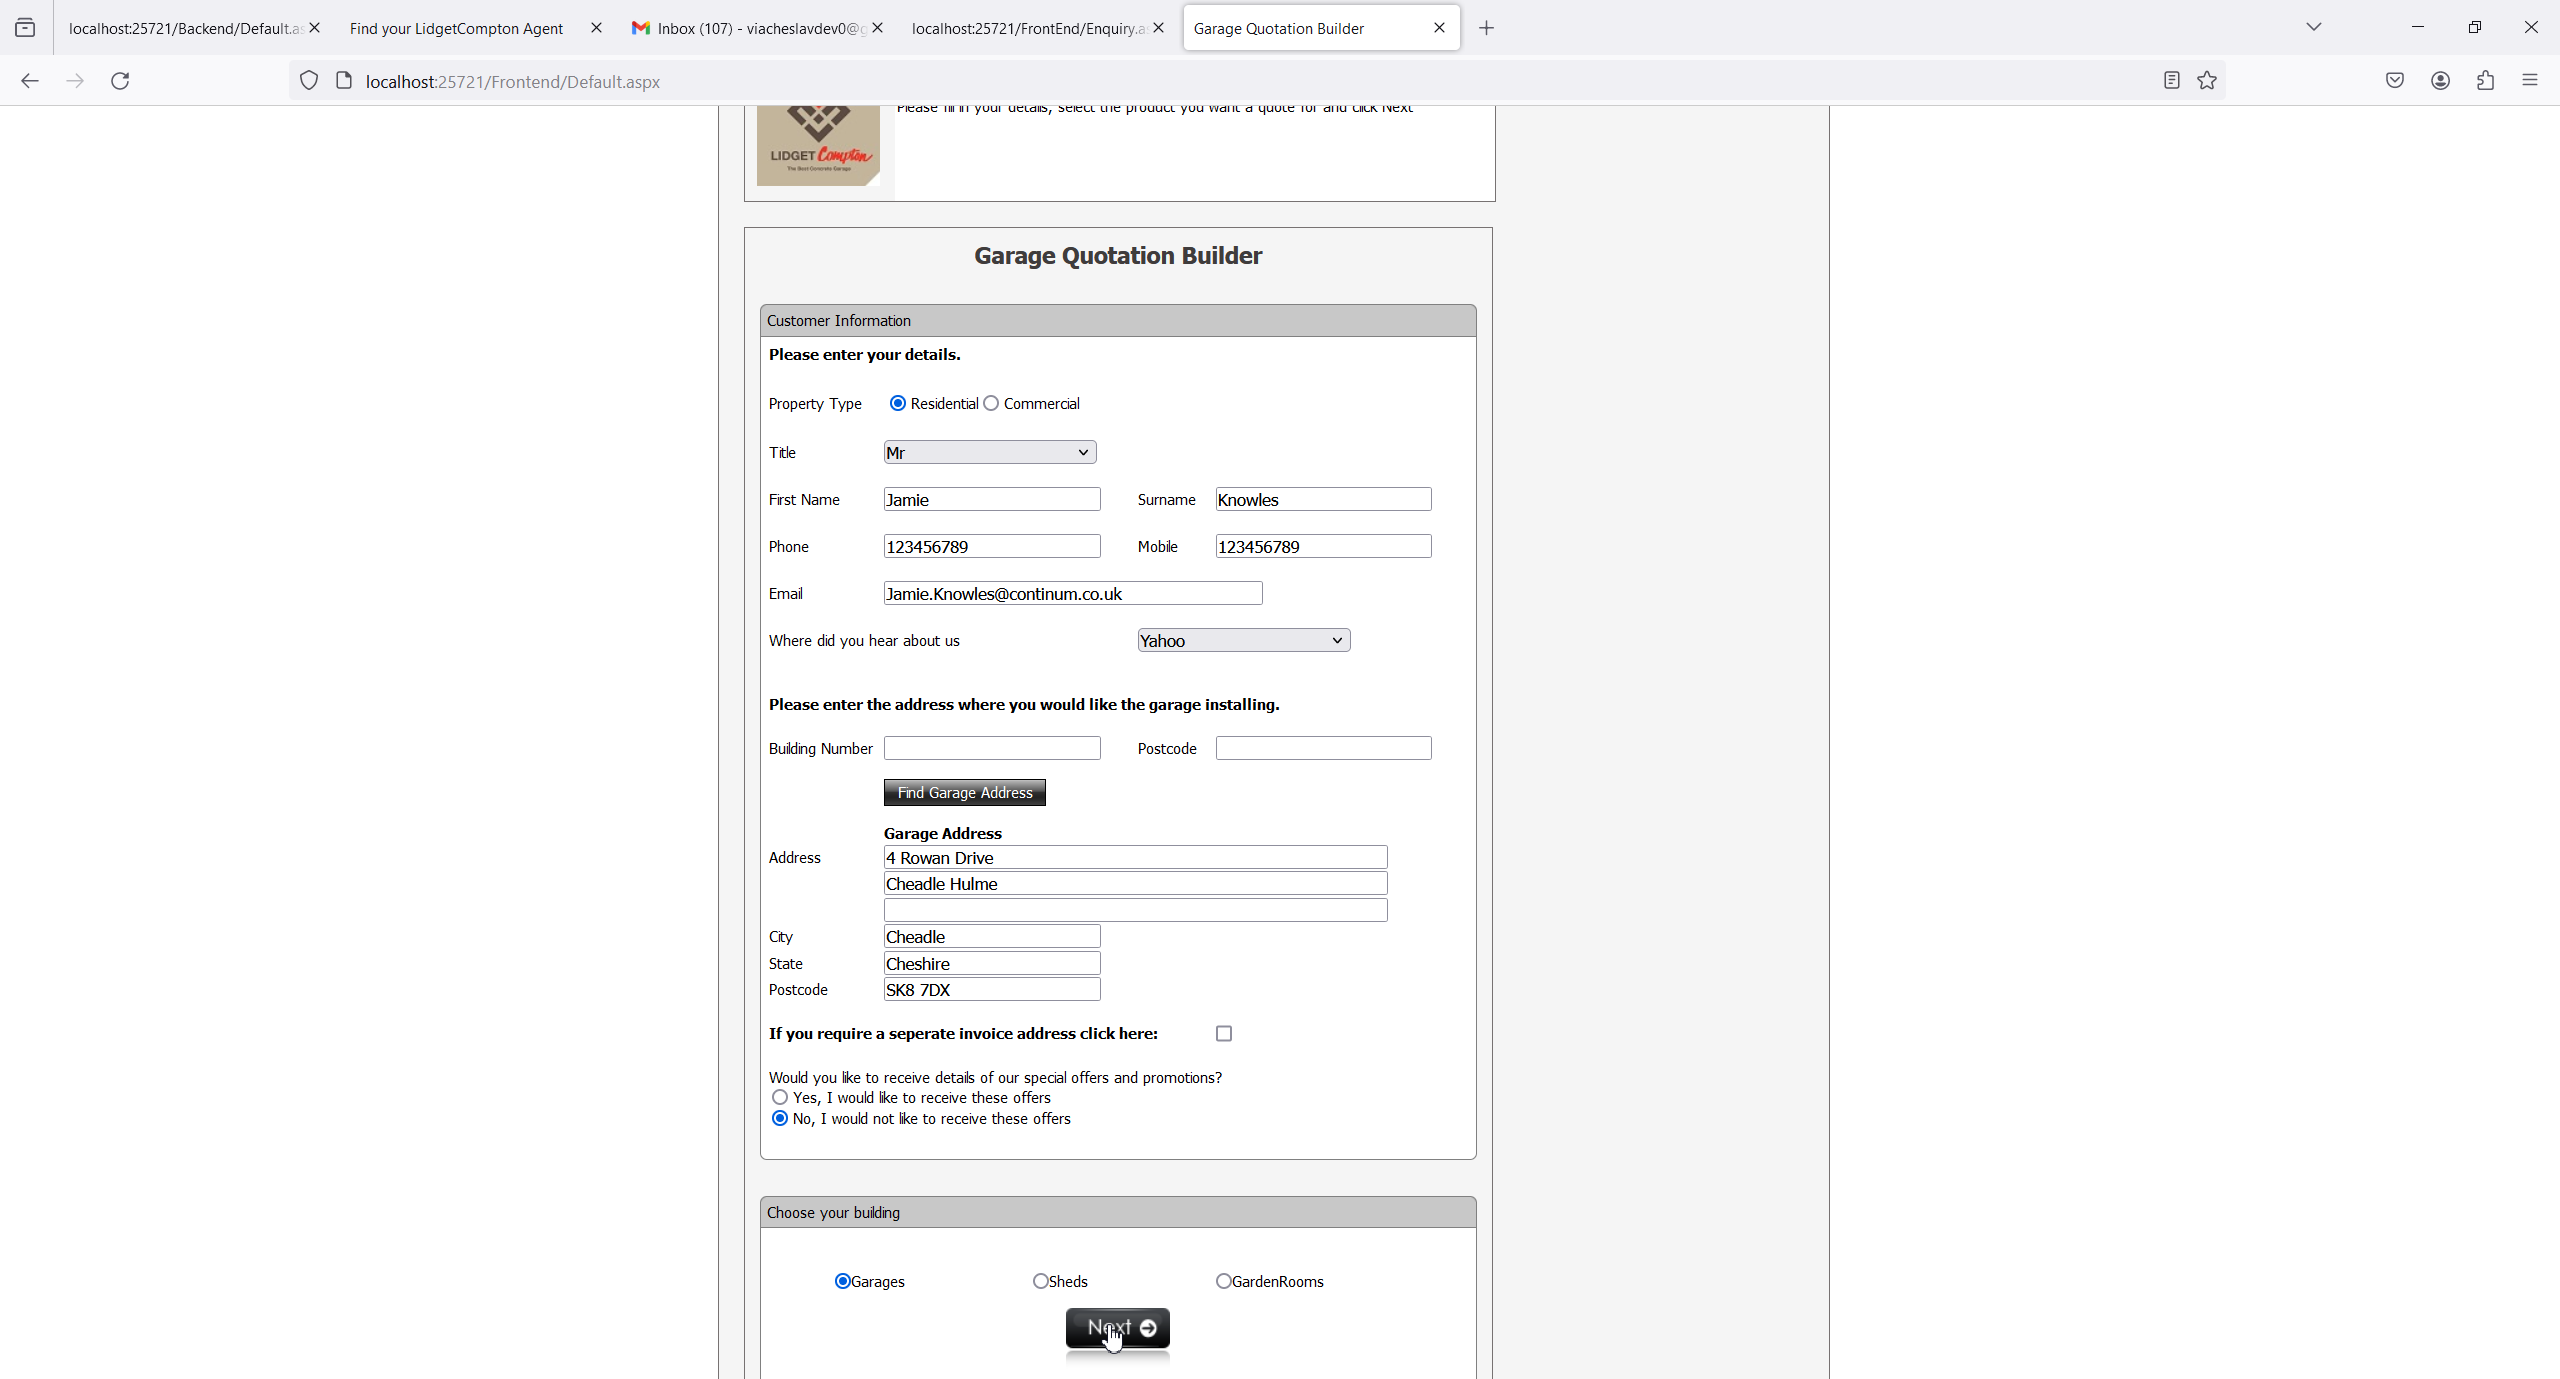Viewport: 2560px width, 1379px height.
Task: Open the Save to Pocket icon
Action: [2394, 81]
